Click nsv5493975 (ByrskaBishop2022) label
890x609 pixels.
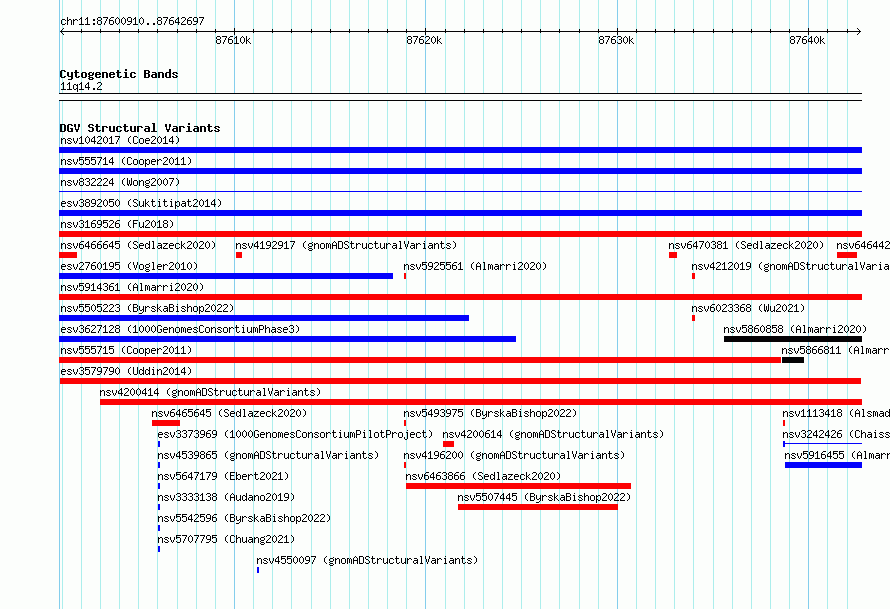point(490,413)
